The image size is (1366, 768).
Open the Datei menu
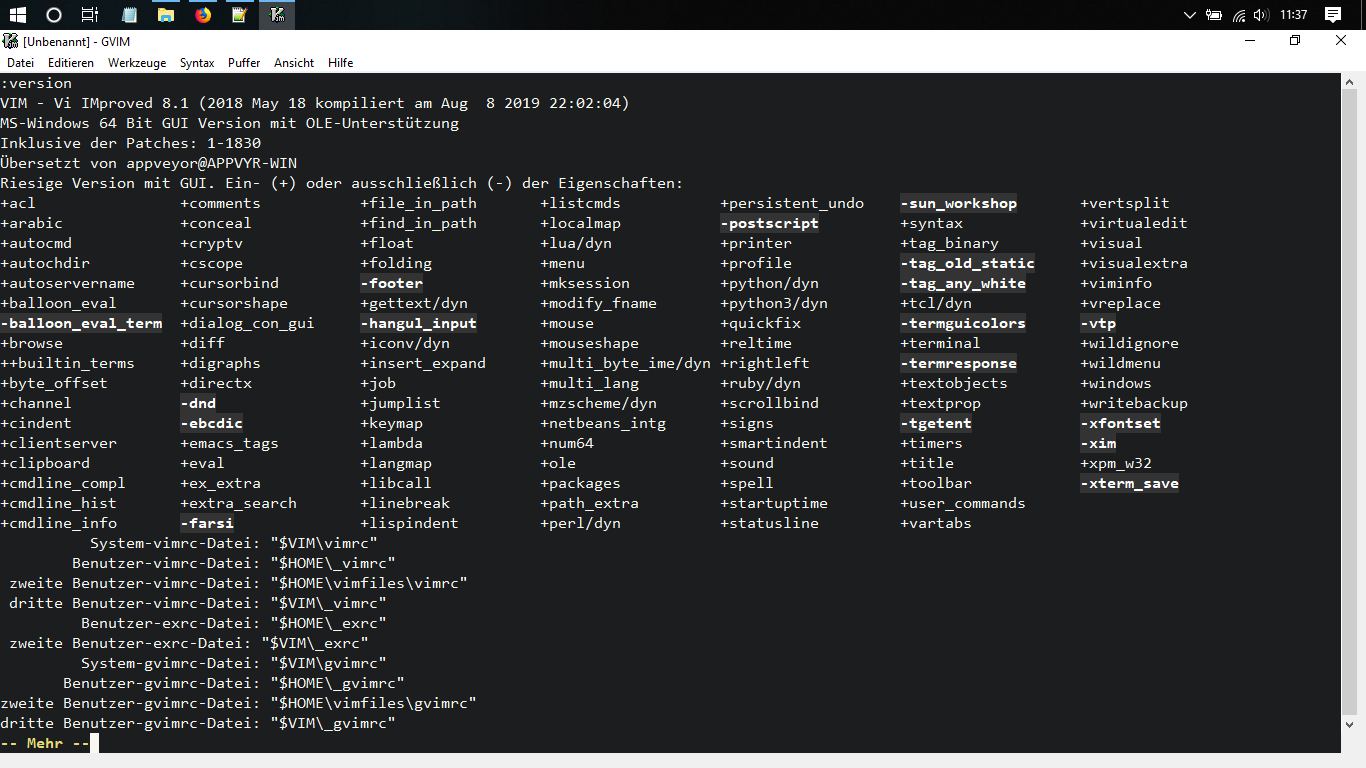(x=20, y=62)
